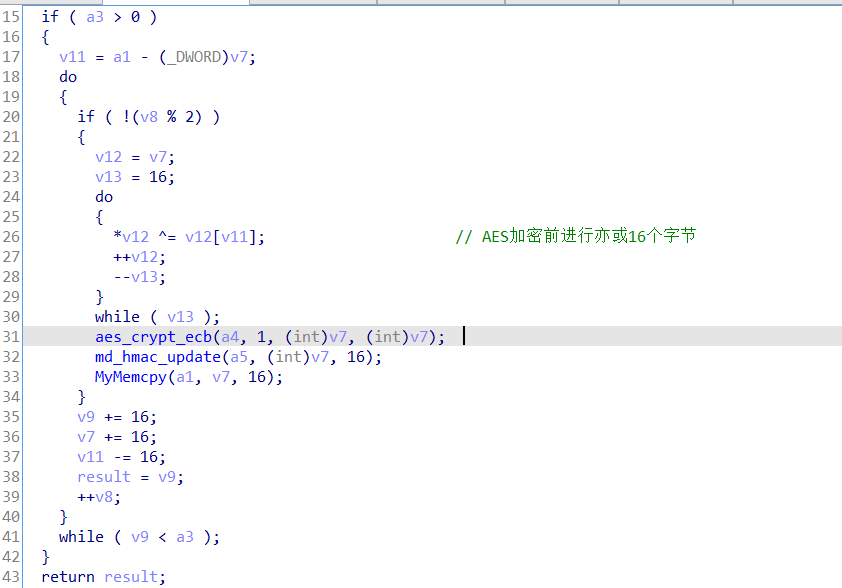
Task: Click '++v12;' on line 27
Action: [x=140, y=257]
